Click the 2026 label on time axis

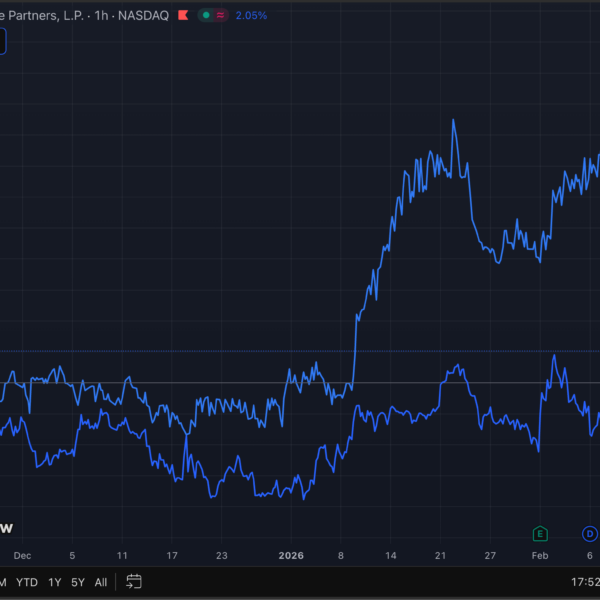[x=291, y=555]
